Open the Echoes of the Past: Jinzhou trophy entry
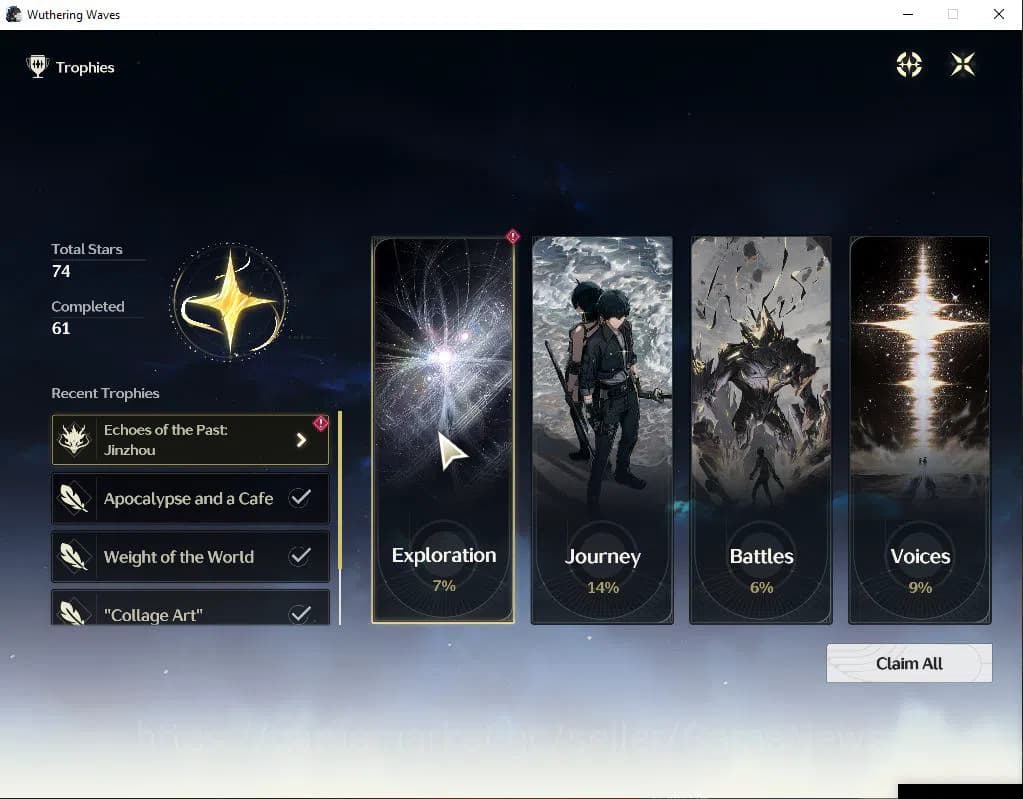 pos(190,440)
